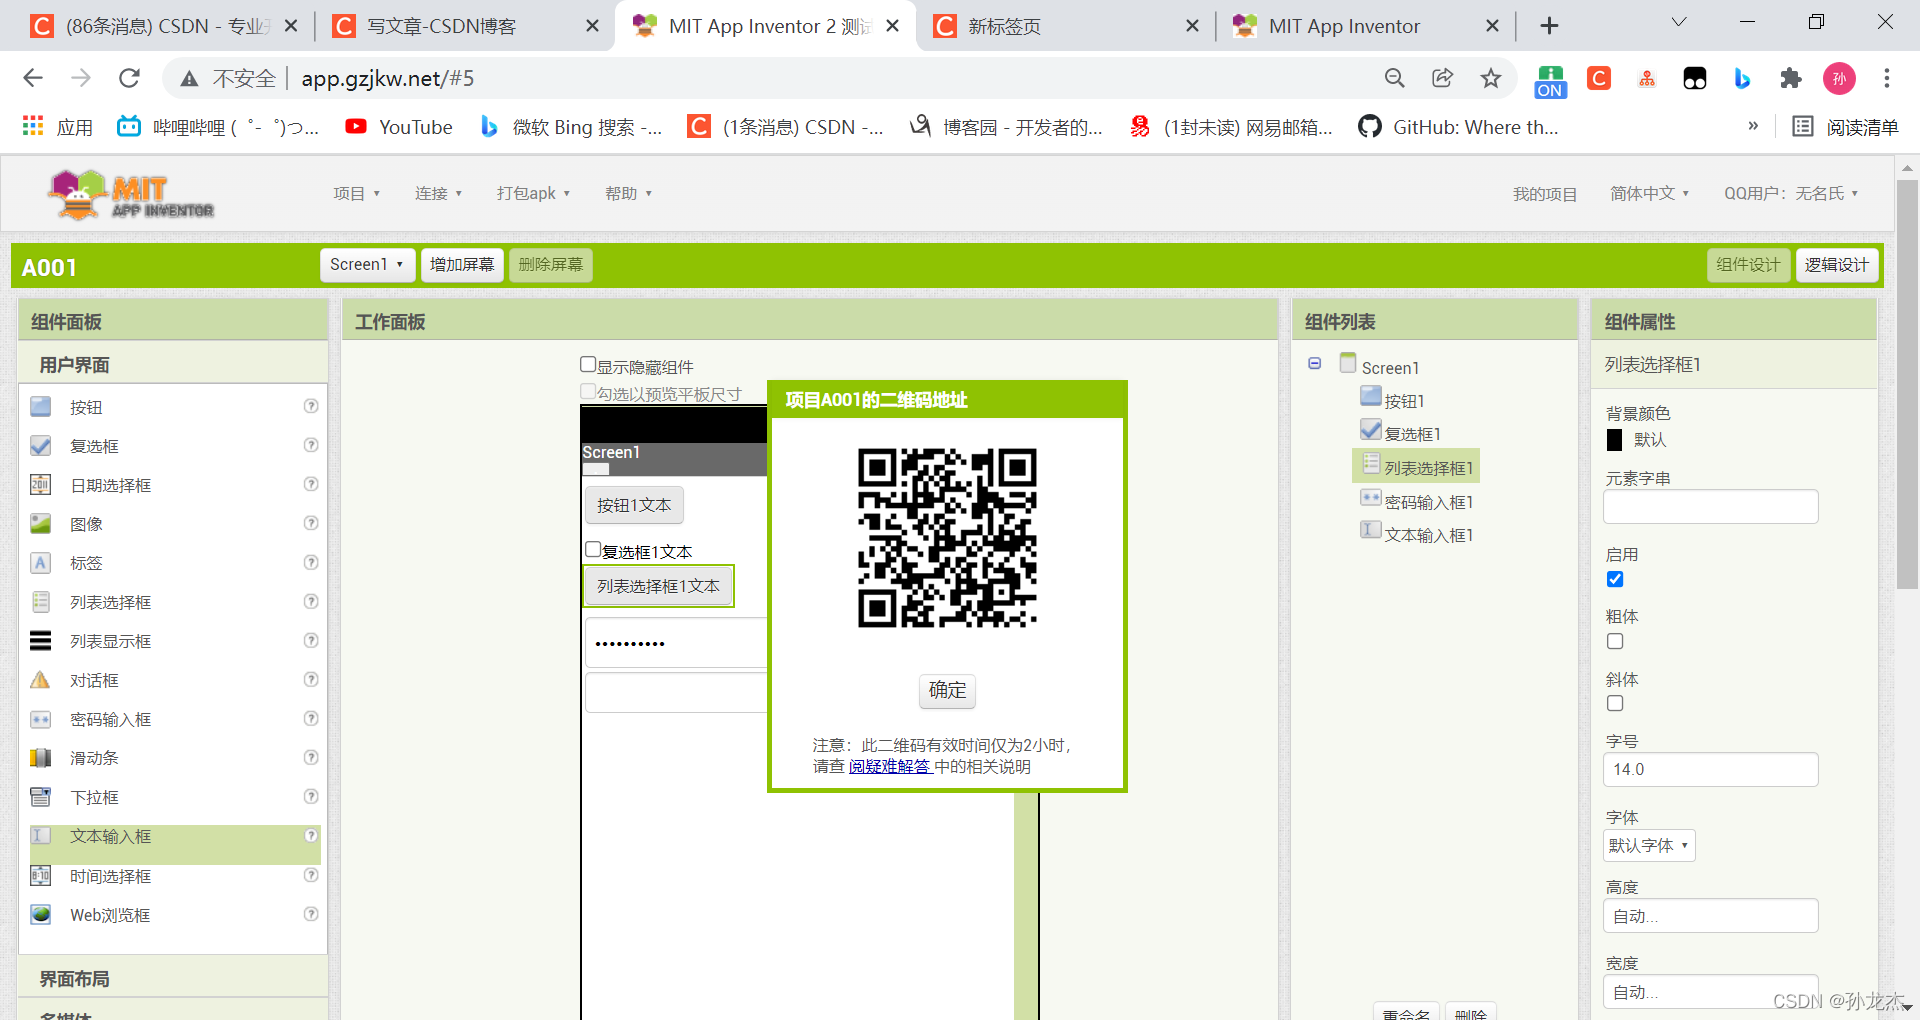This screenshot has height=1020, width=1920.
Task: Open the 阅疑难解答 link in the dialog
Action: (890, 767)
